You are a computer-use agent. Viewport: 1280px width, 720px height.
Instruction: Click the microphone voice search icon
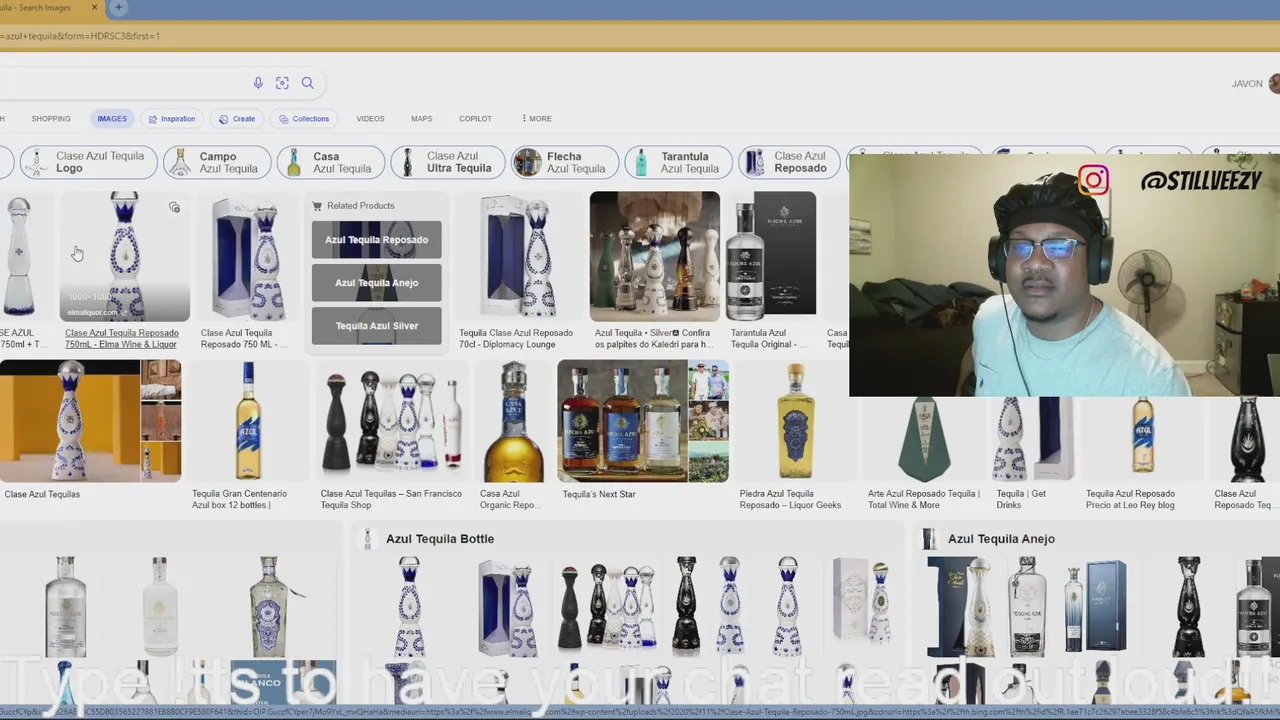tap(258, 83)
